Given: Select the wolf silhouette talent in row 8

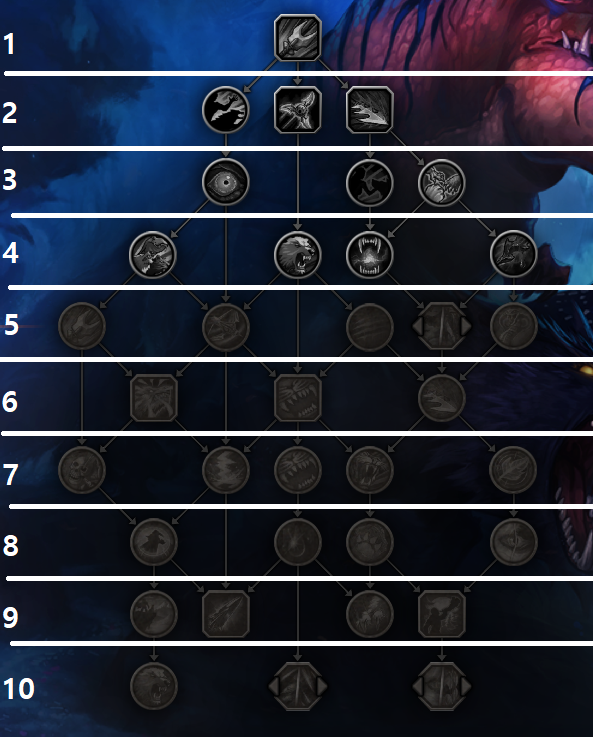Looking at the screenshot, I should (x=154, y=542).
